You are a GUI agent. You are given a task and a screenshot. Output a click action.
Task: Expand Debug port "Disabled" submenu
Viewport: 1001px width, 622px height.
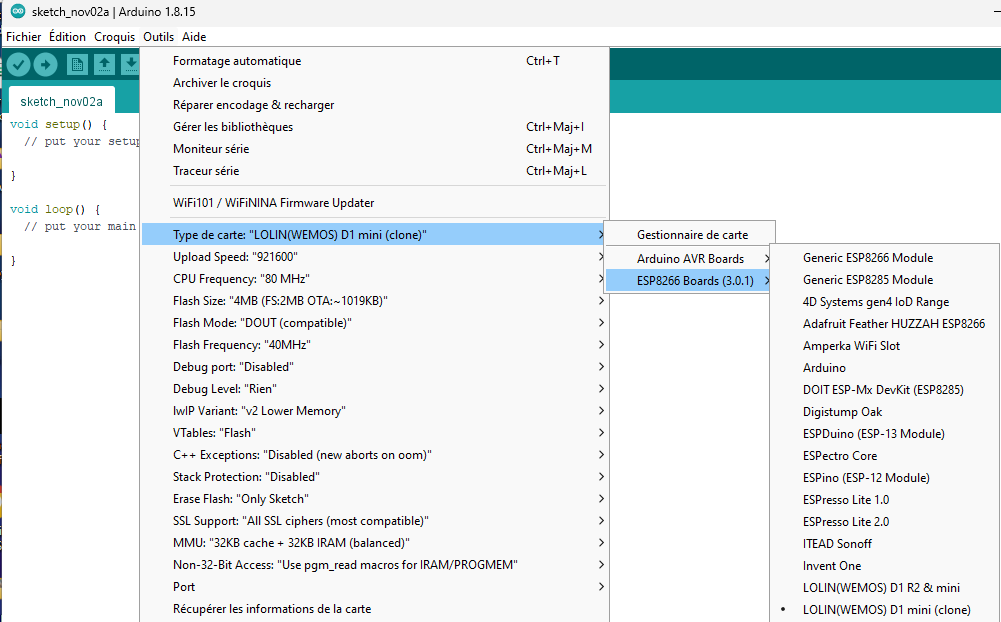click(374, 367)
